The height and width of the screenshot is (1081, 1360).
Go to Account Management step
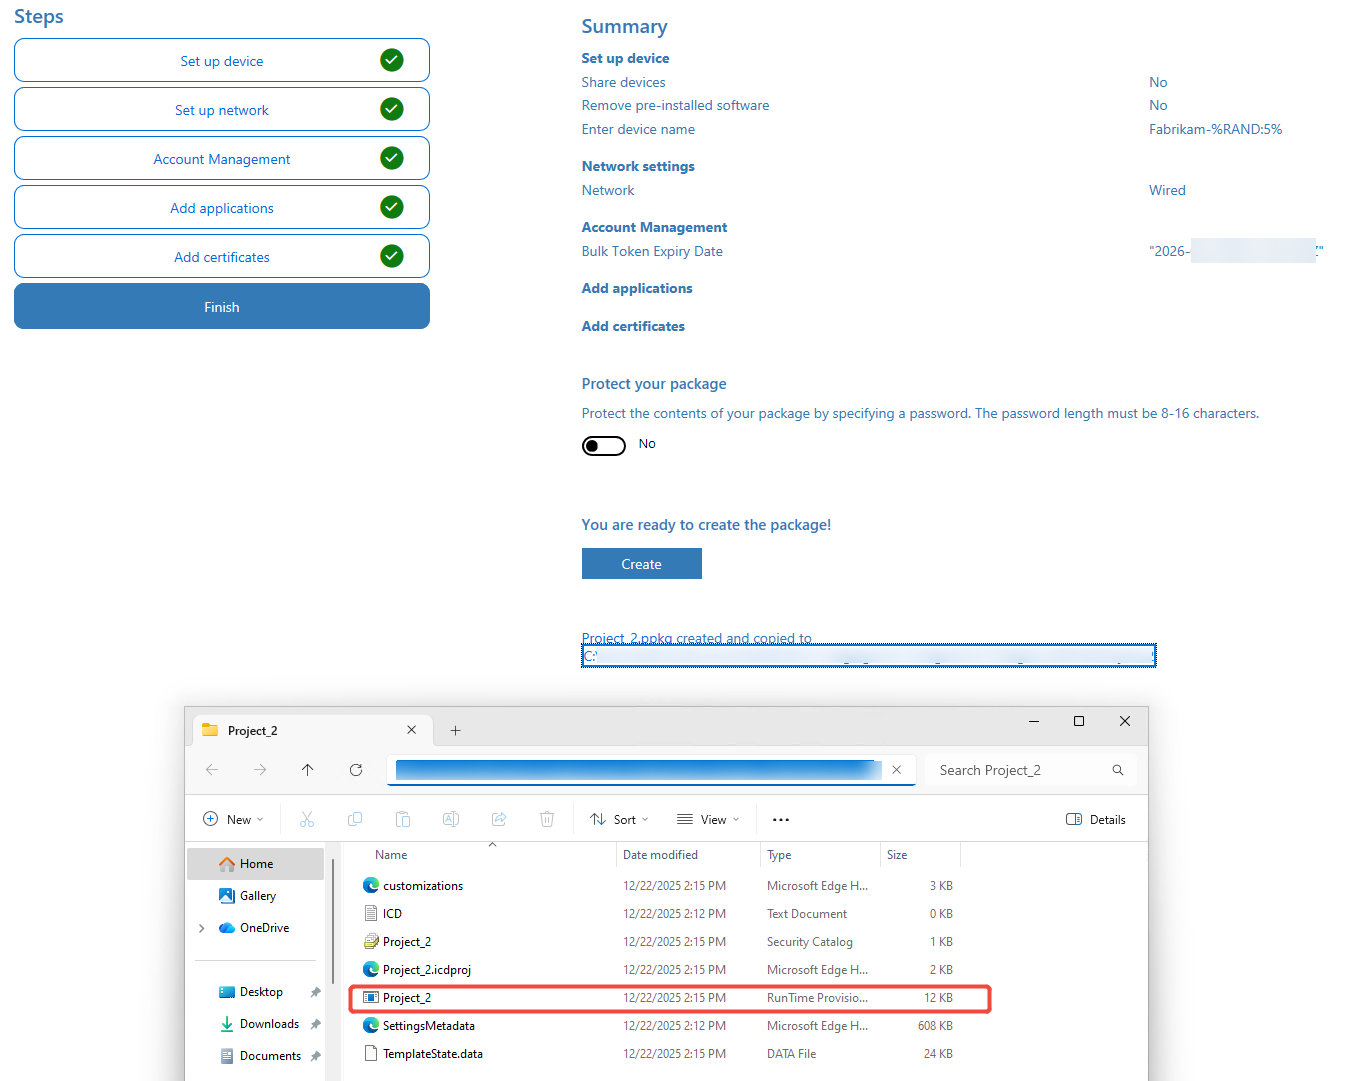(222, 159)
